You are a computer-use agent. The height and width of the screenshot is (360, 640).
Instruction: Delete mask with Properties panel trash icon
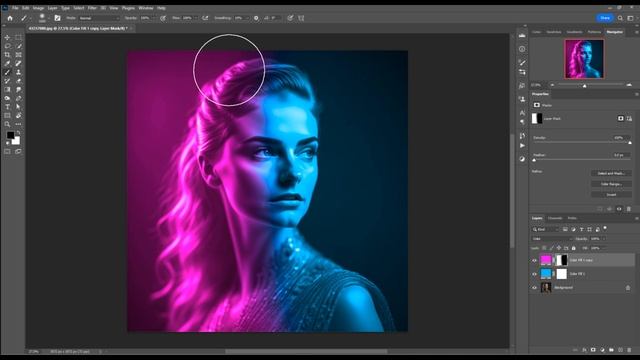pos(629,209)
